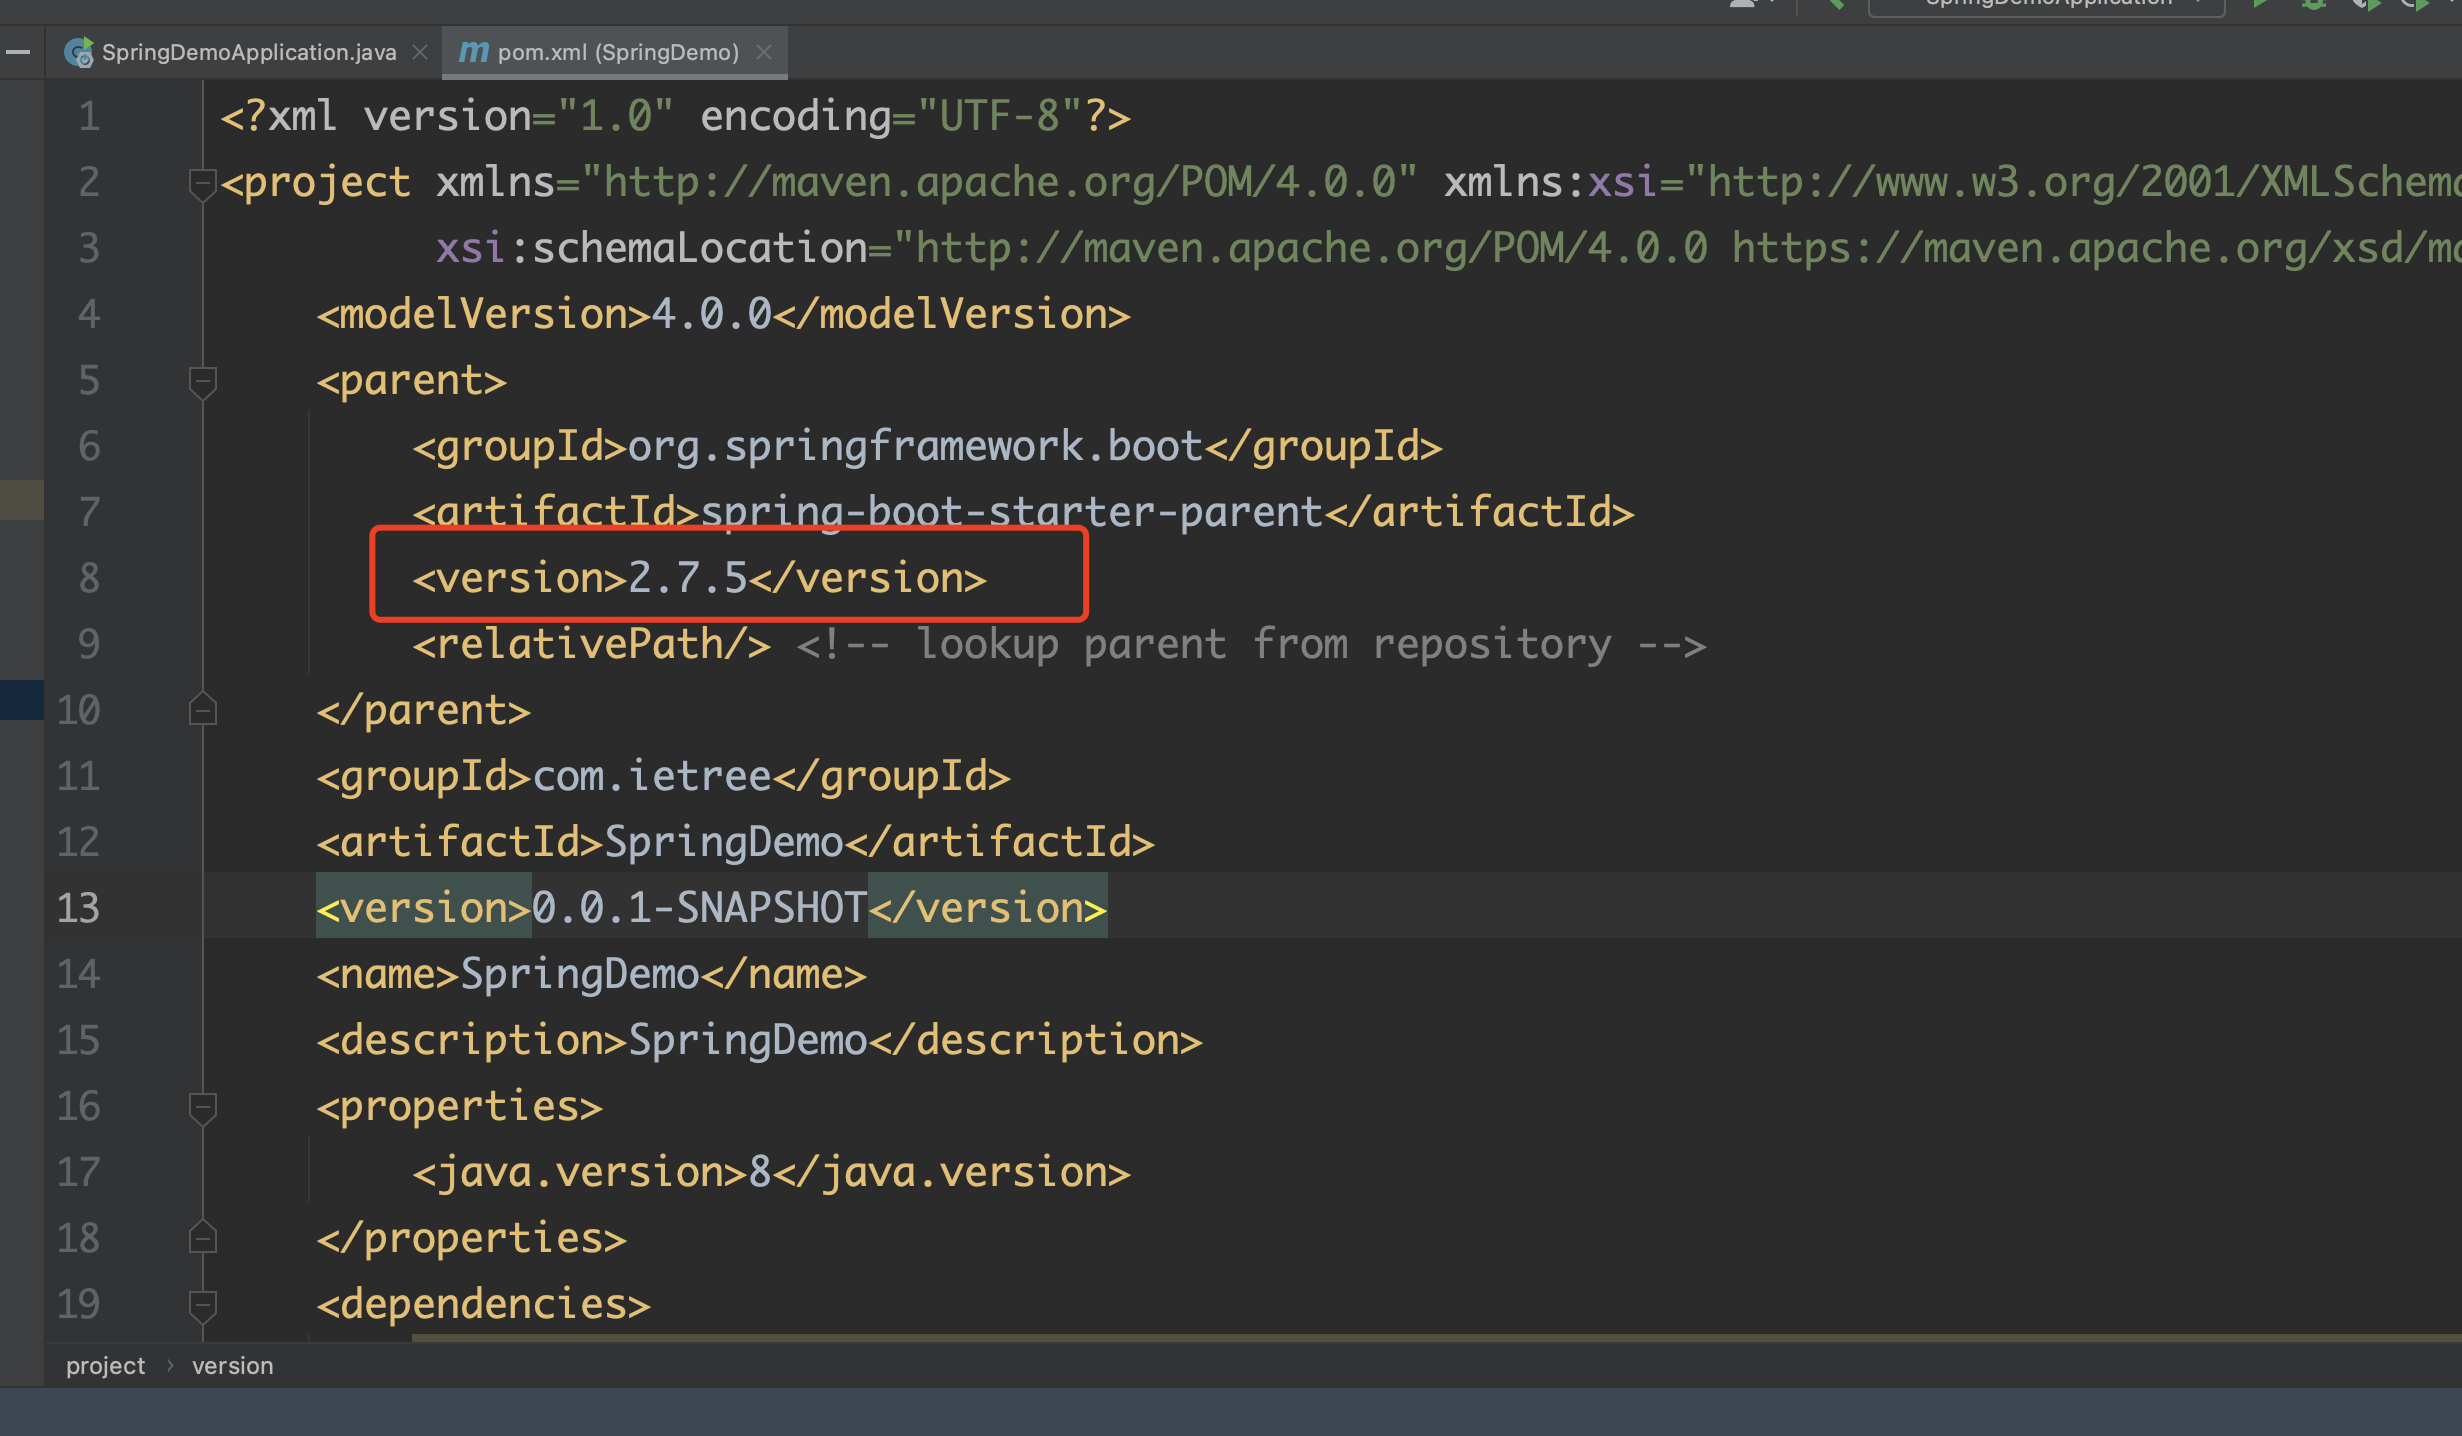Toggle the fold marker at closing properties line 18
Viewport: 2462px width, 1436px height.
203,1238
